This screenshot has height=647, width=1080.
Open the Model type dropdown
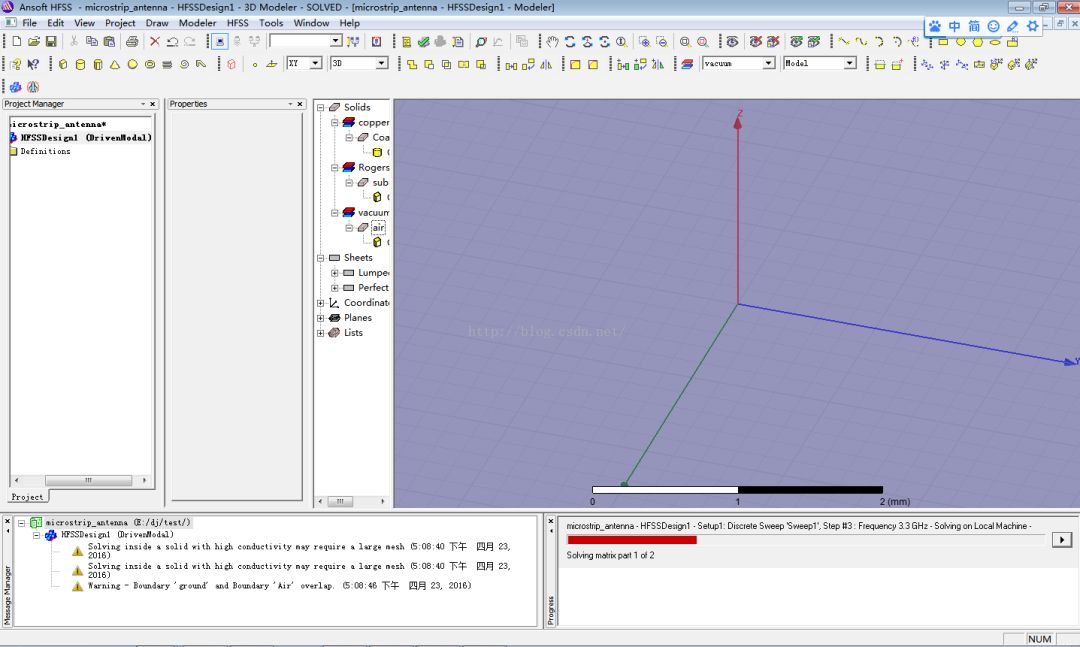(850, 63)
